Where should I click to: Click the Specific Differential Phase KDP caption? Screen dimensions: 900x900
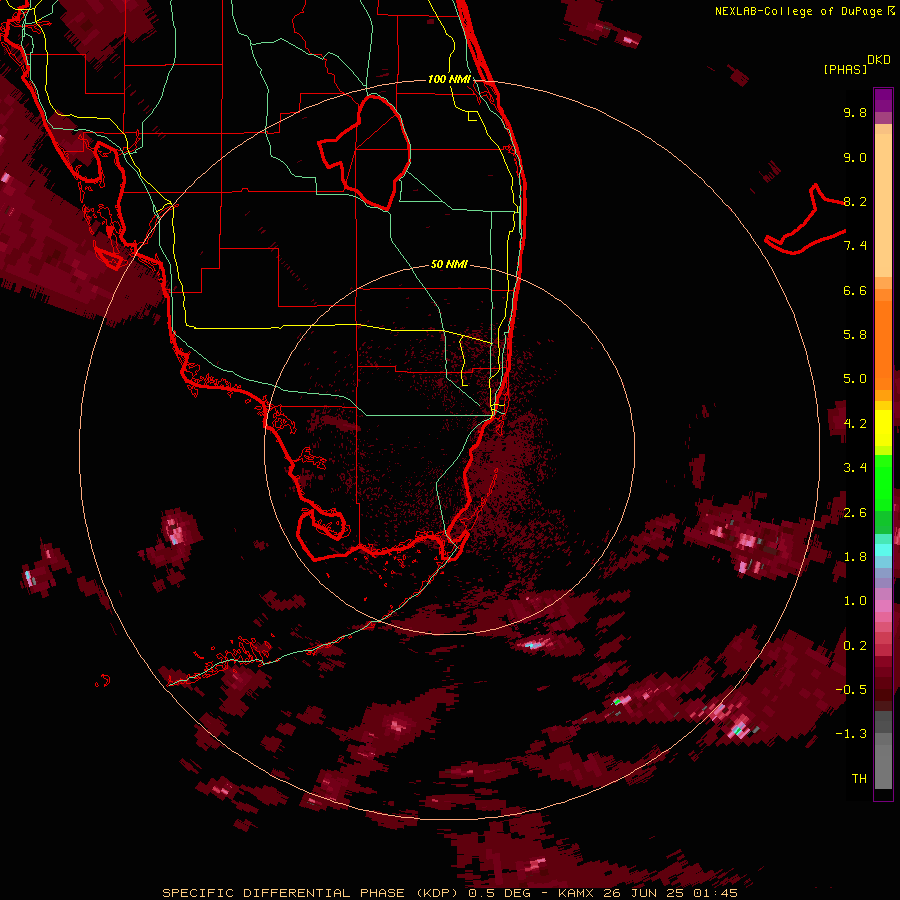coord(450,893)
